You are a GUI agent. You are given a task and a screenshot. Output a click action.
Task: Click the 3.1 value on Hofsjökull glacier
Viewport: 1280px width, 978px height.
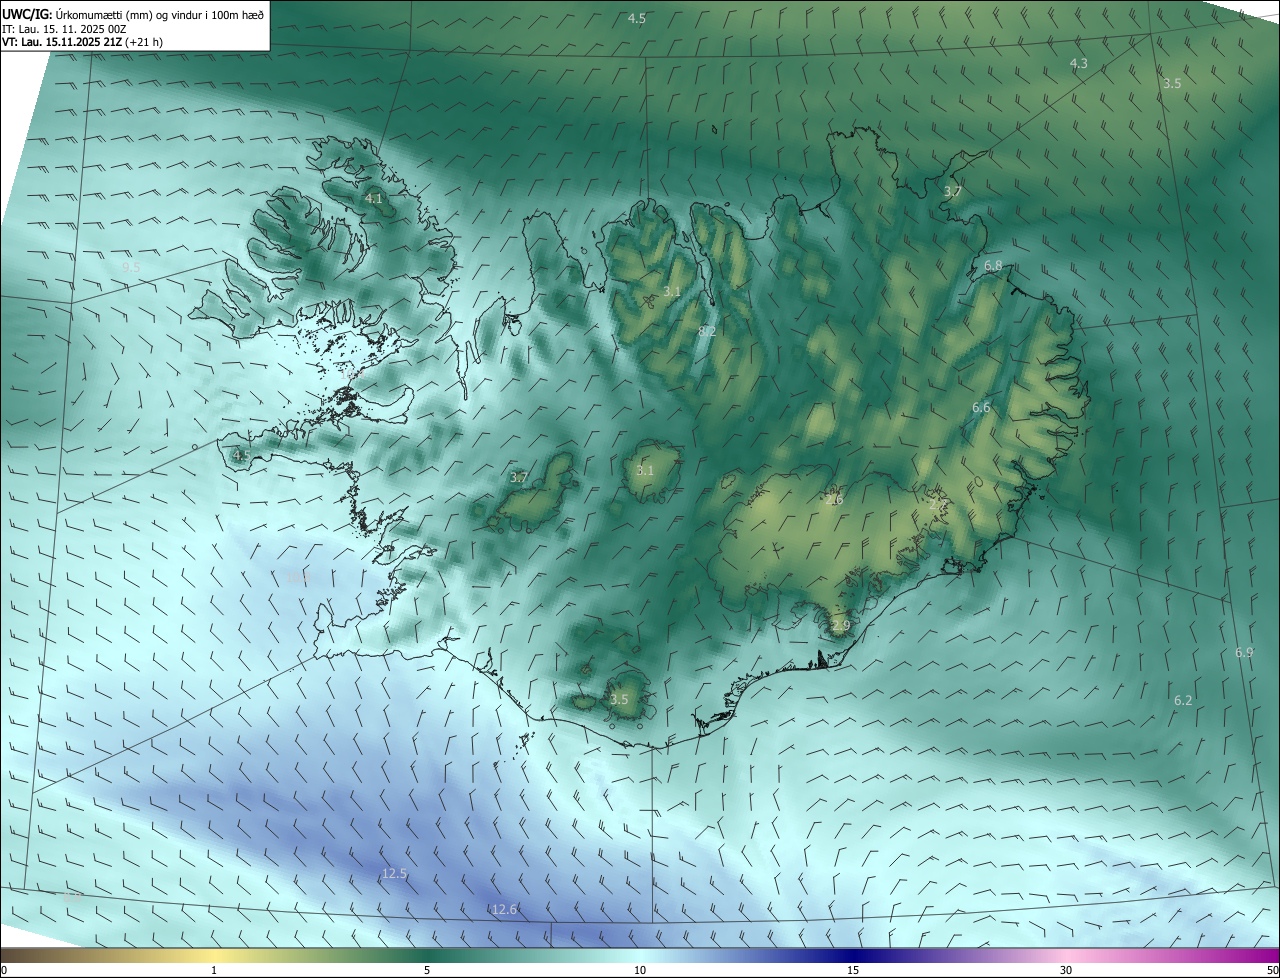click(645, 470)
